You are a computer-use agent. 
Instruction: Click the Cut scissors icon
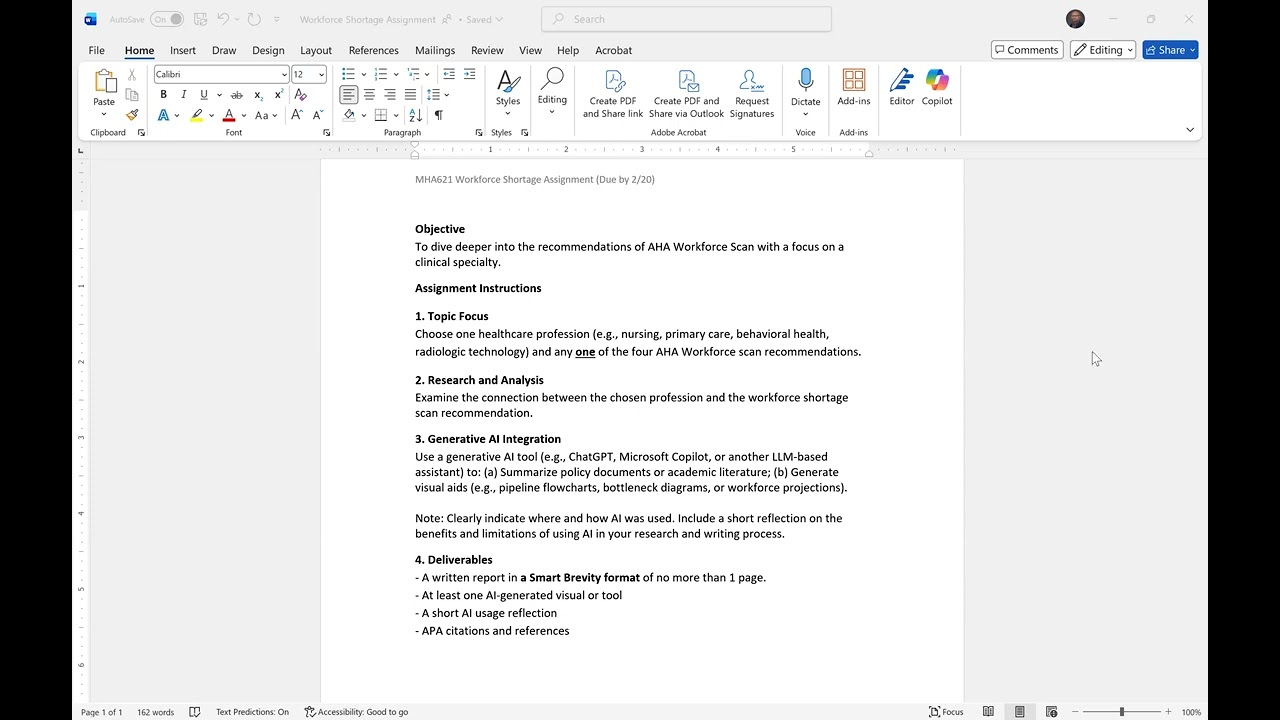click(x=132, y=75)
